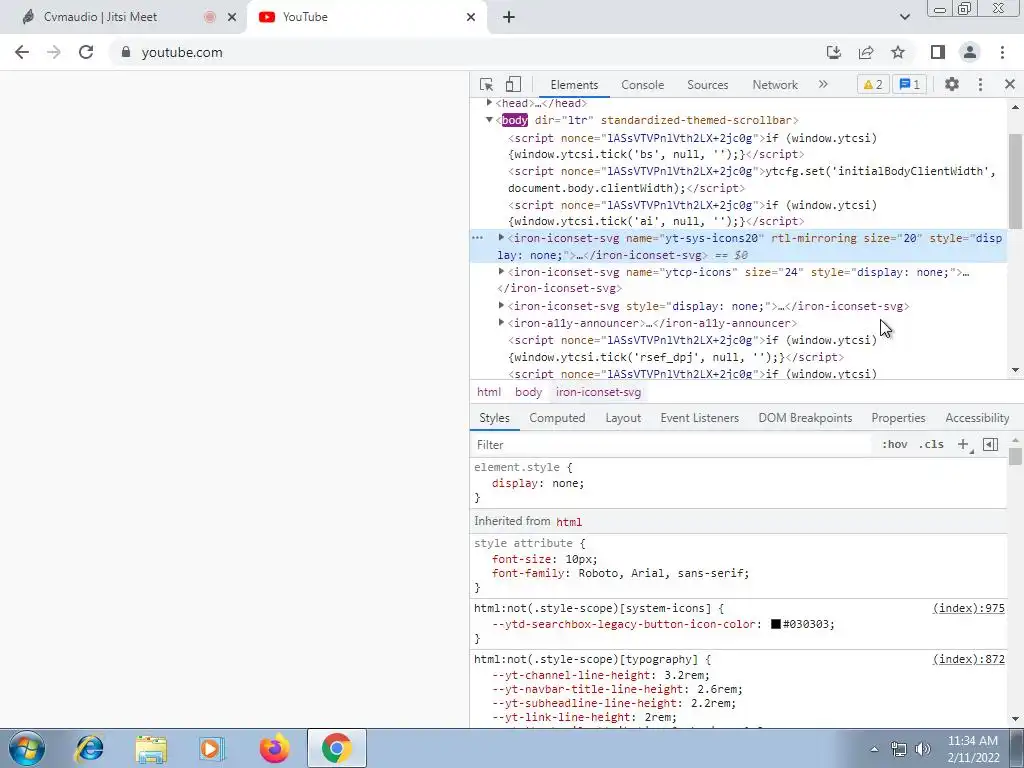Image resolution: width=1024 pixels, height=768 pixels.
Task: Expand the yt-sys-icons20 iron-iconset-svg node
Action: point(502,238)
